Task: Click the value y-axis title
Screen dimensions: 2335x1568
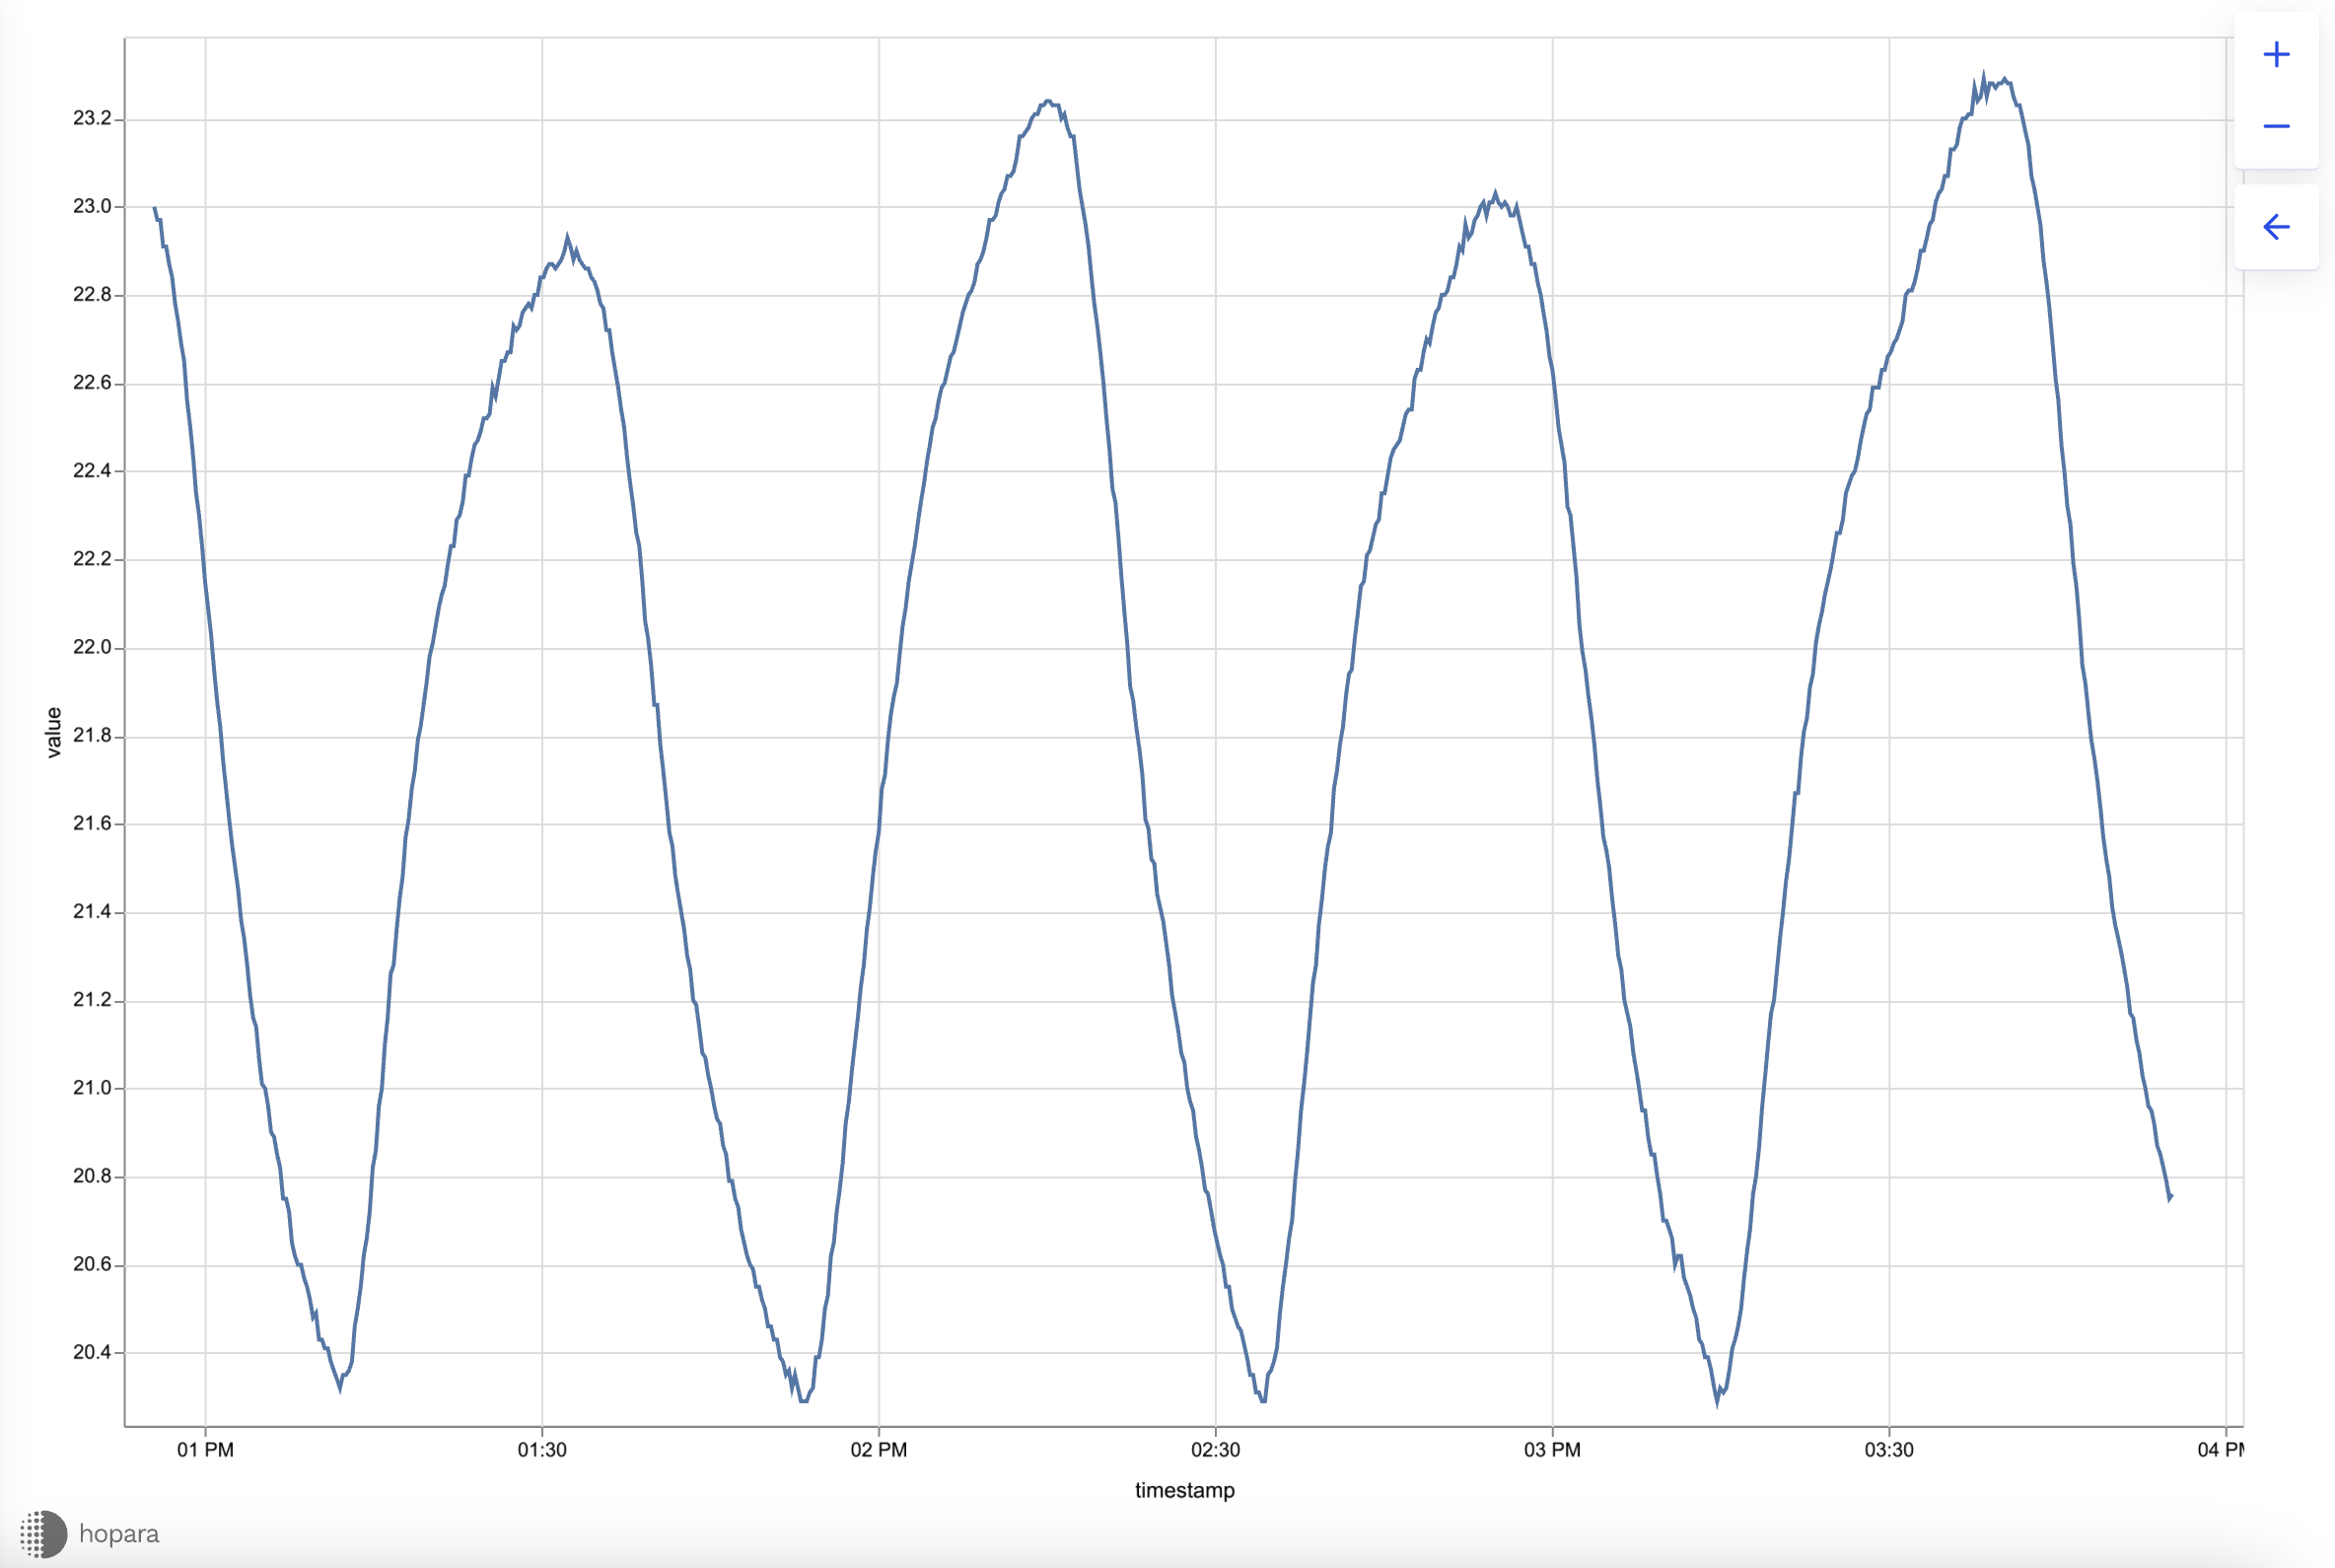Action: (x=54, y=732)
